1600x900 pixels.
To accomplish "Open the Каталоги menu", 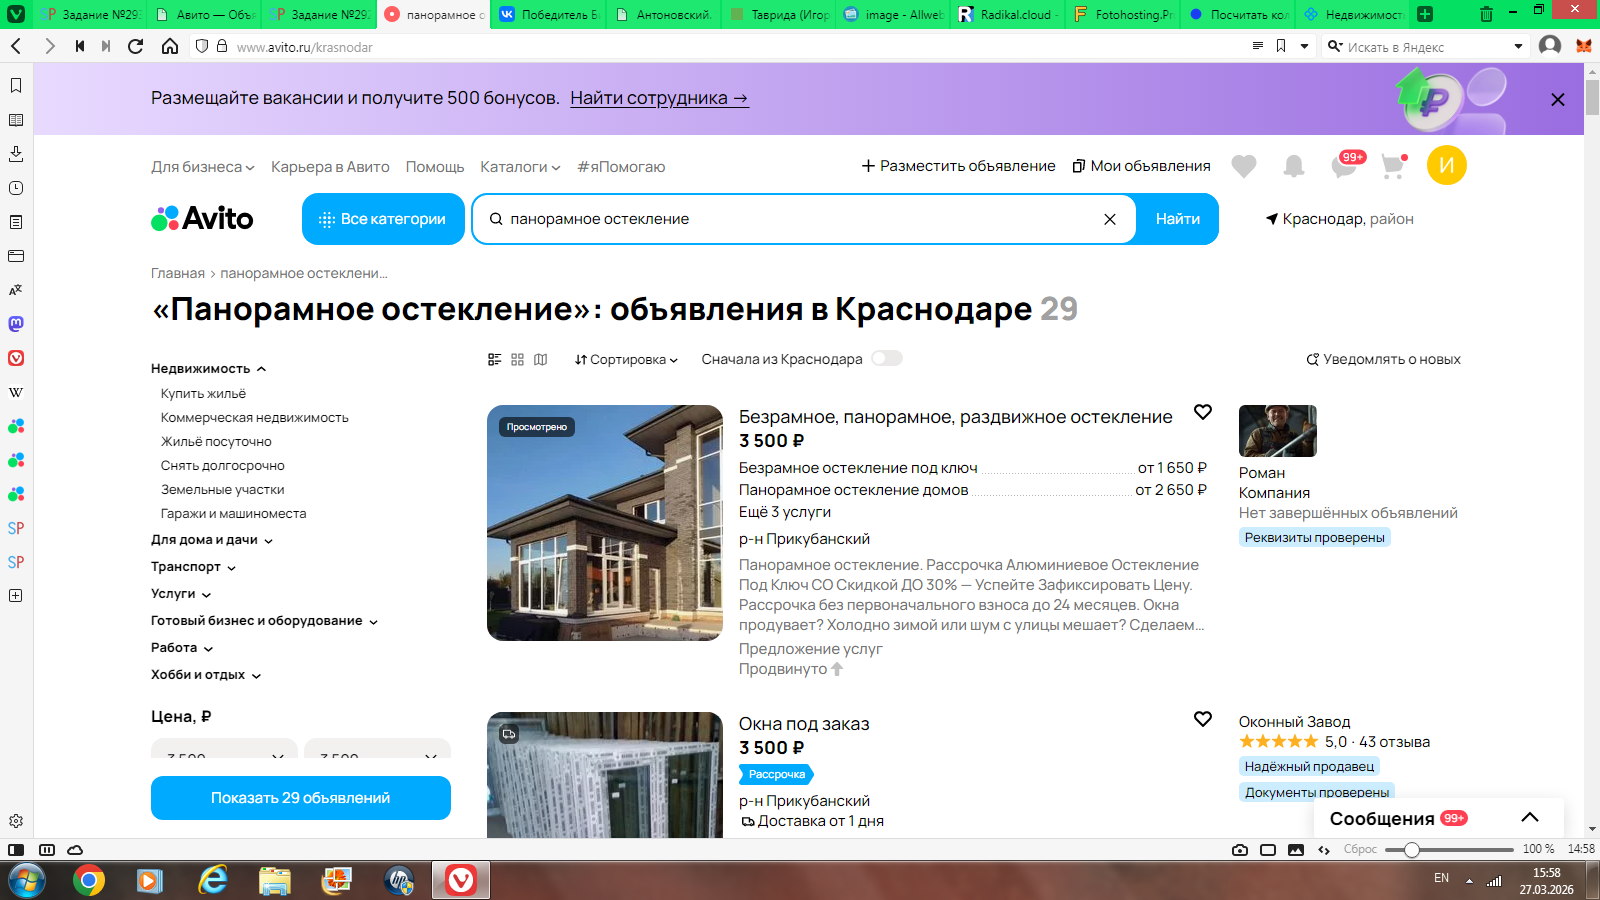I will 519,167.
